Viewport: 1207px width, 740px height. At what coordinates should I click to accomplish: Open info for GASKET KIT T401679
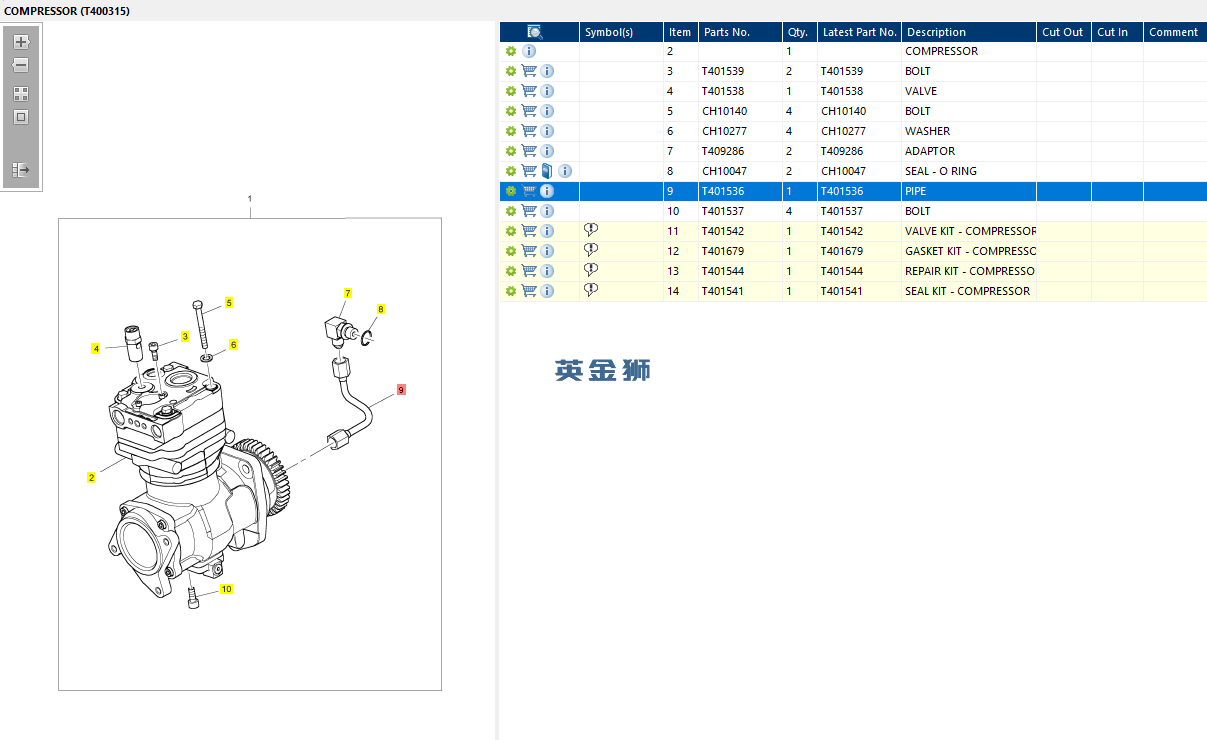(x=547, y=251)
